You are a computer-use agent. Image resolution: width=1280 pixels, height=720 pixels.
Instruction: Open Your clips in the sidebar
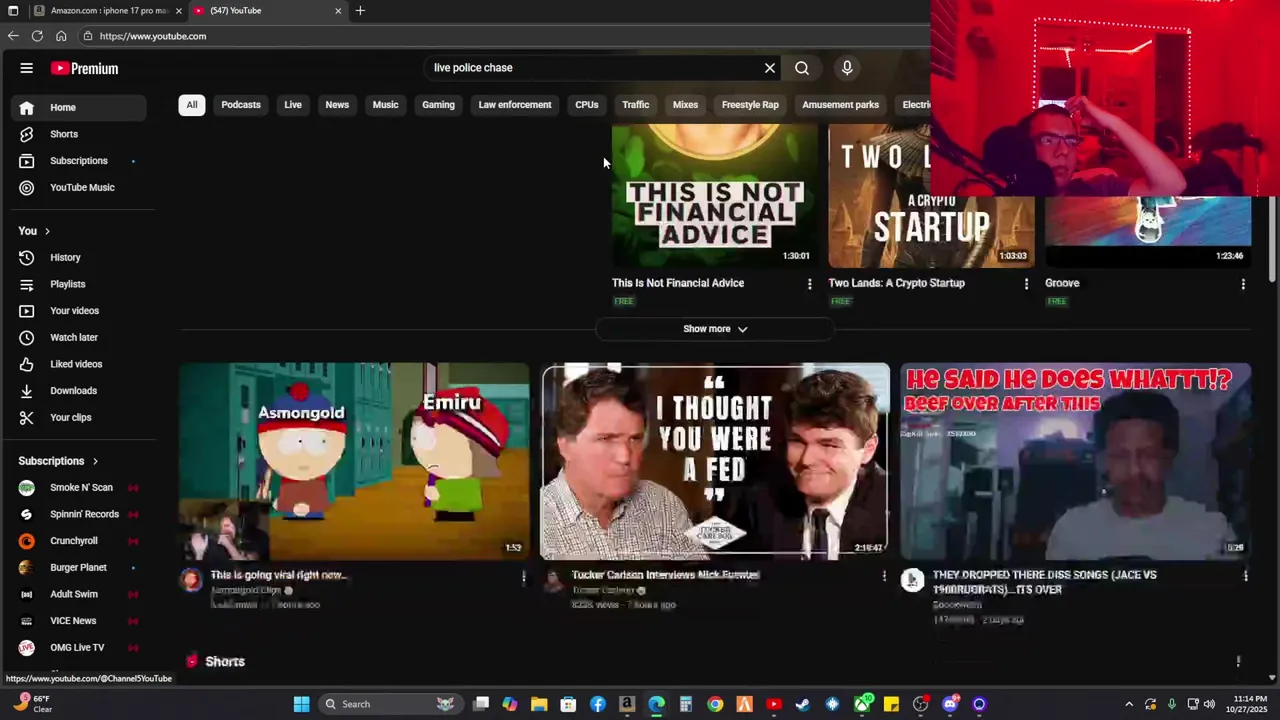[79, 417]
